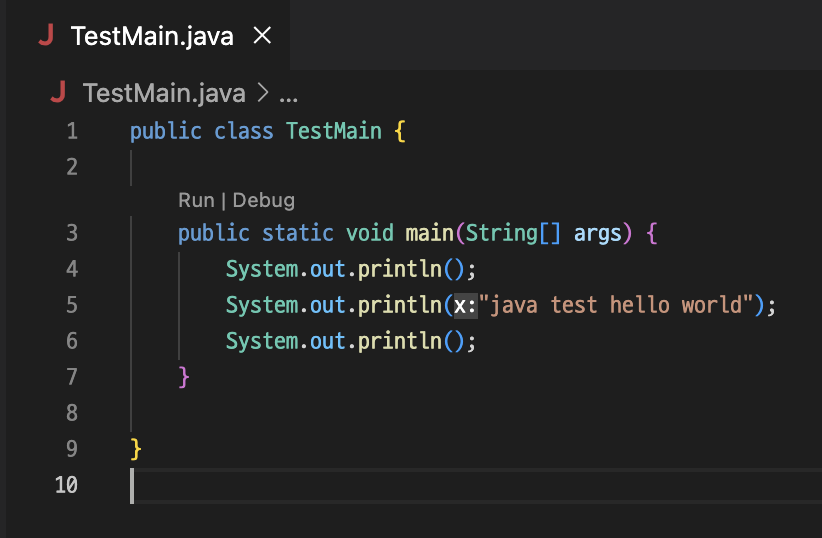Click the TestMain class name on line 1

(x=334, y=131)
